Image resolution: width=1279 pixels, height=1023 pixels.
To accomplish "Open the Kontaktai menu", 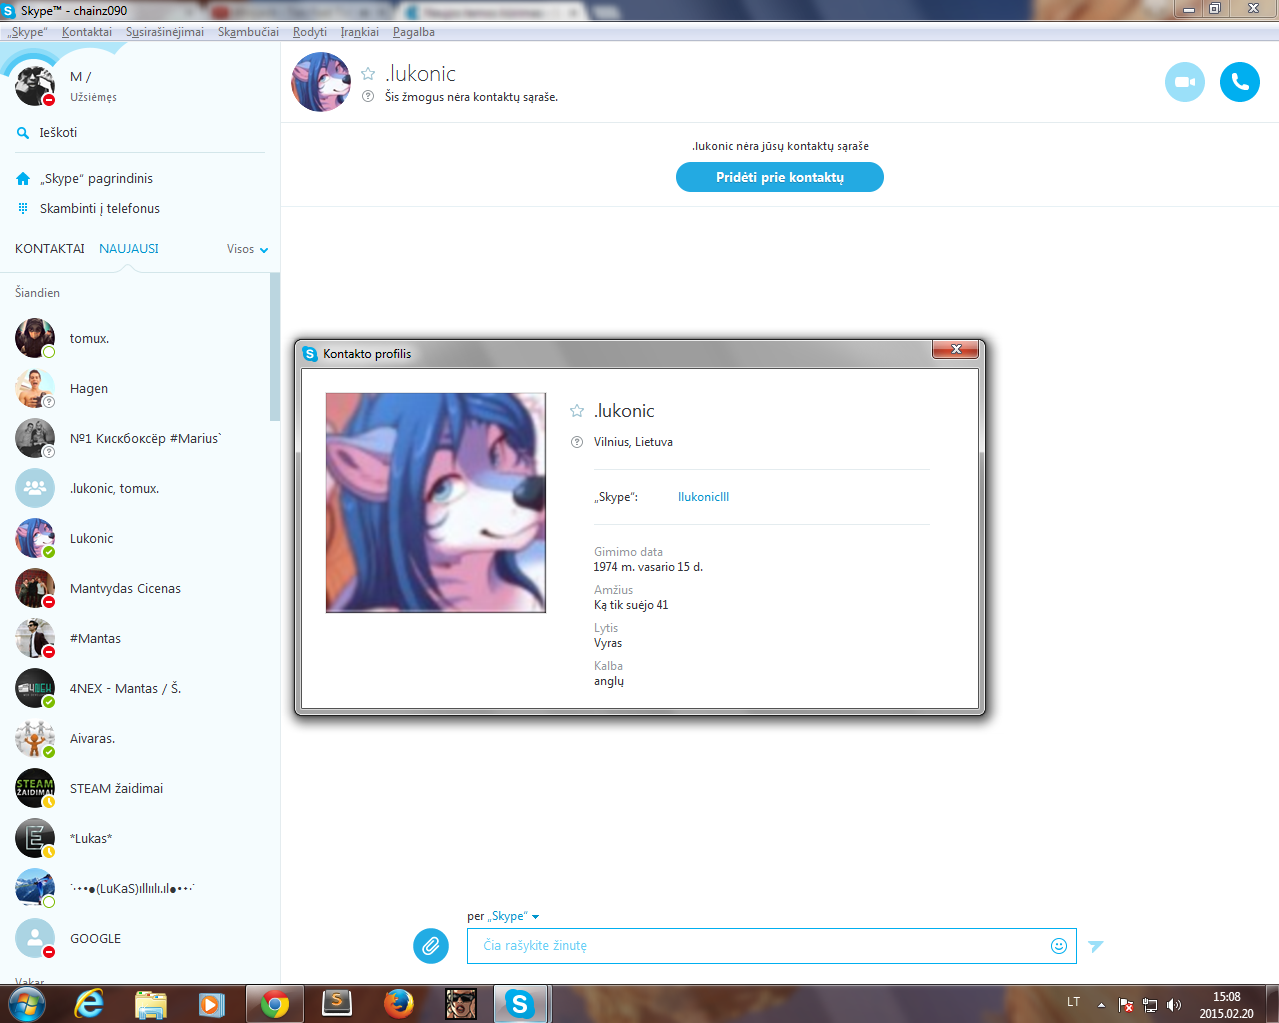I will coord(87,32).
